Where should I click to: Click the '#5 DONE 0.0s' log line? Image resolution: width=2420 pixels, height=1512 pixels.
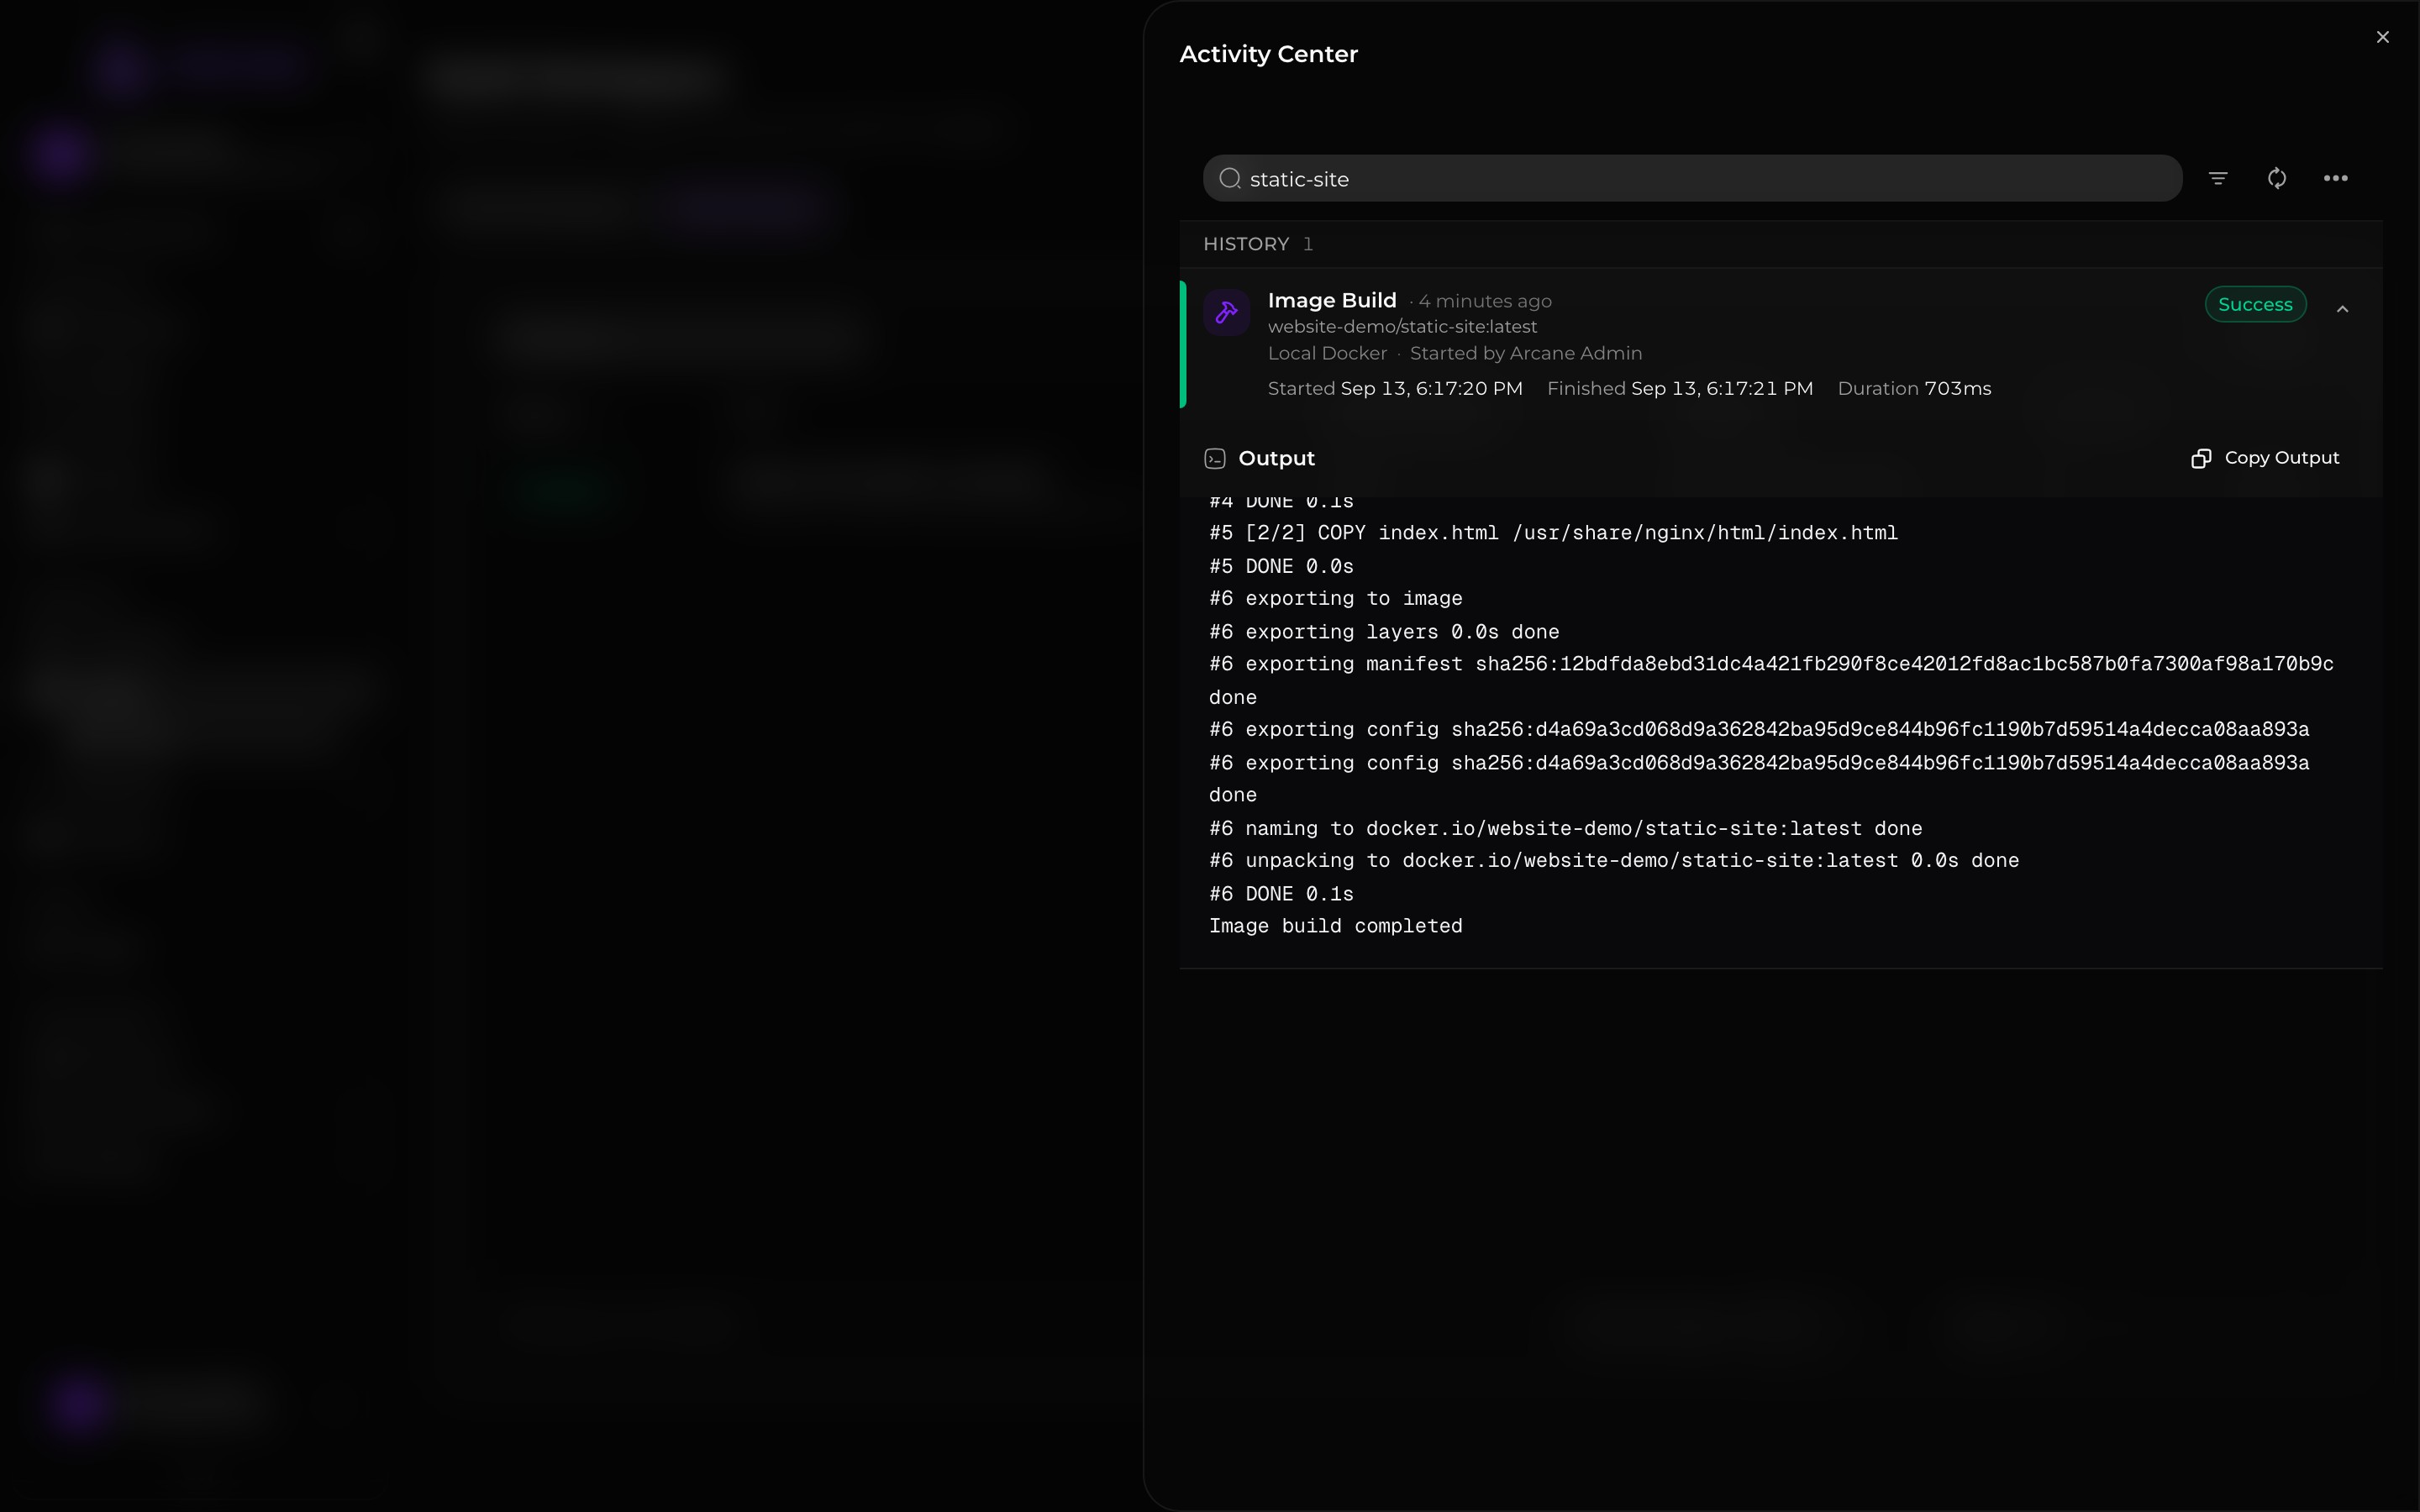(x=1281, y=566)
